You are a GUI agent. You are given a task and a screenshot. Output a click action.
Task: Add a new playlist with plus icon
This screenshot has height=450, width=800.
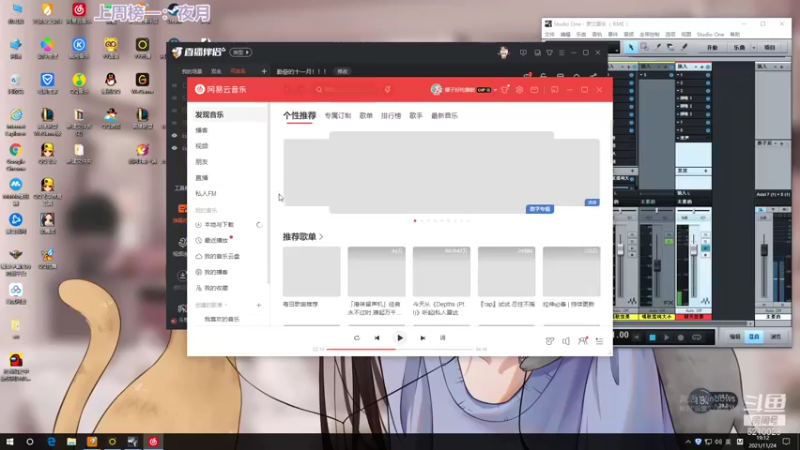click(x=259, y=305)
